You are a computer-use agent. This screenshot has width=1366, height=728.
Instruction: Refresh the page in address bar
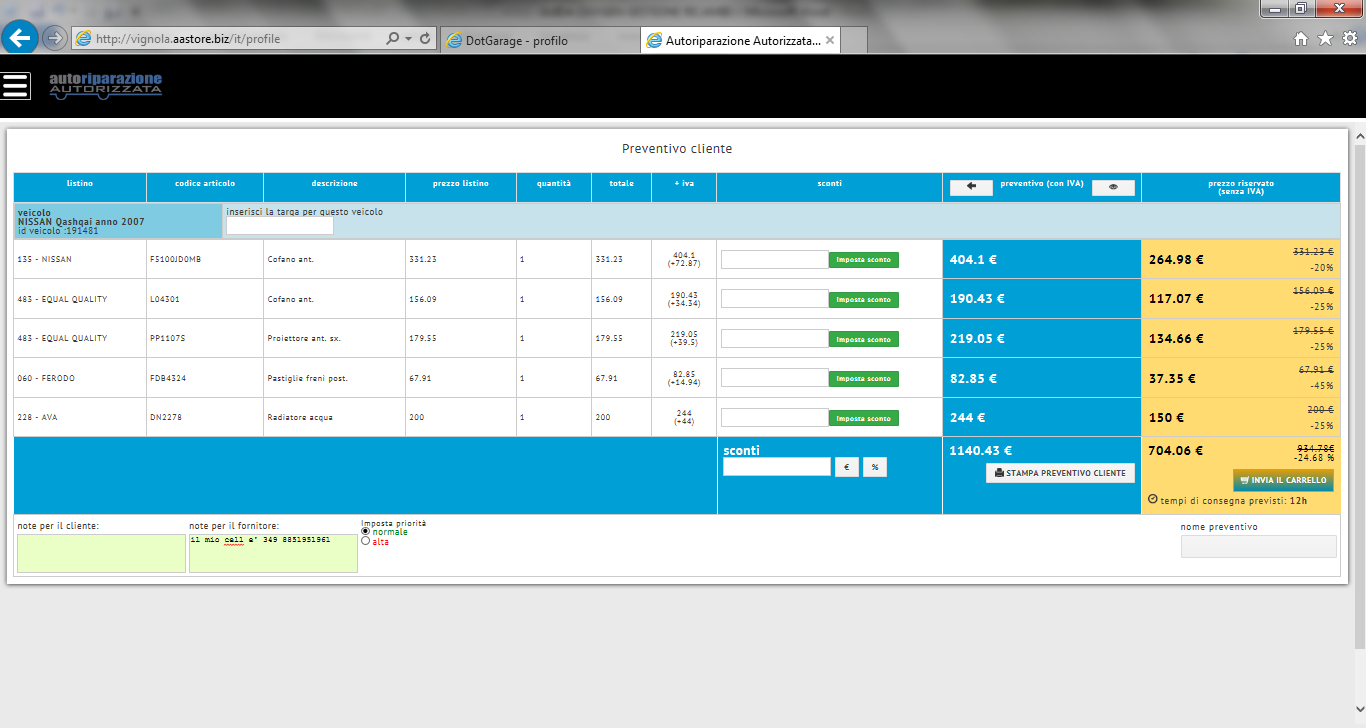(425, 39)
